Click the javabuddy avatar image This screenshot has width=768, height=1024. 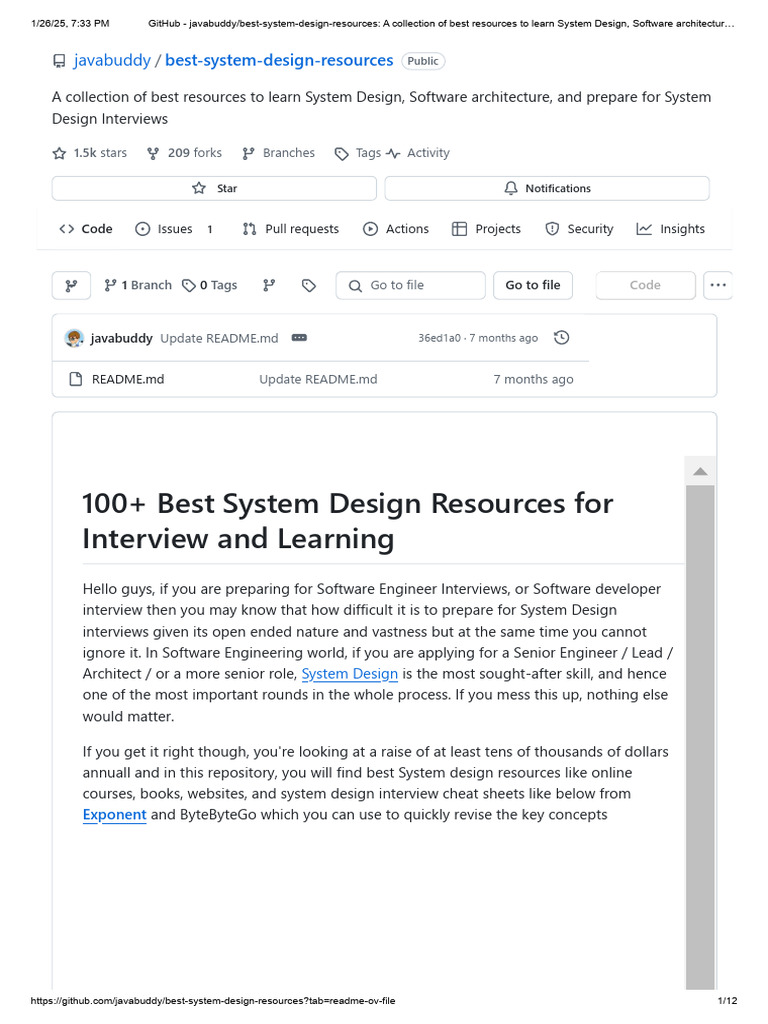pyautogui.click(x=74, y=338)
